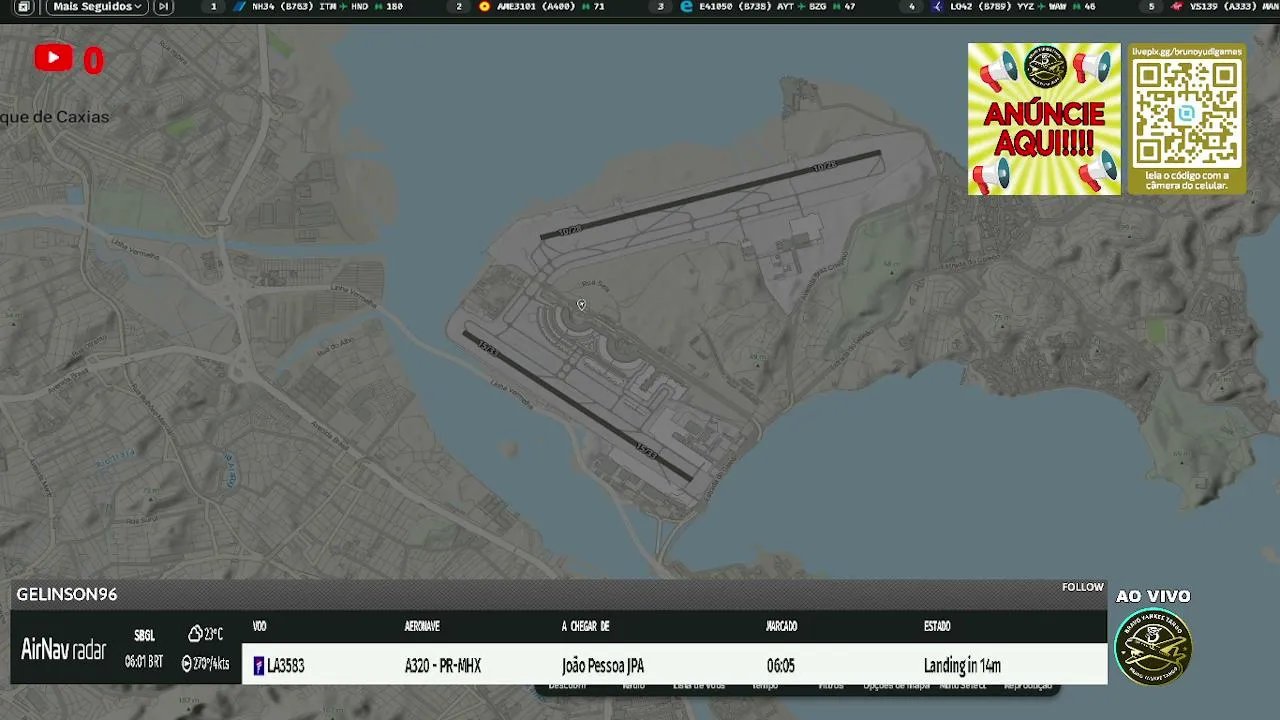Click the scheduled time 06:05

pos(781,666)
